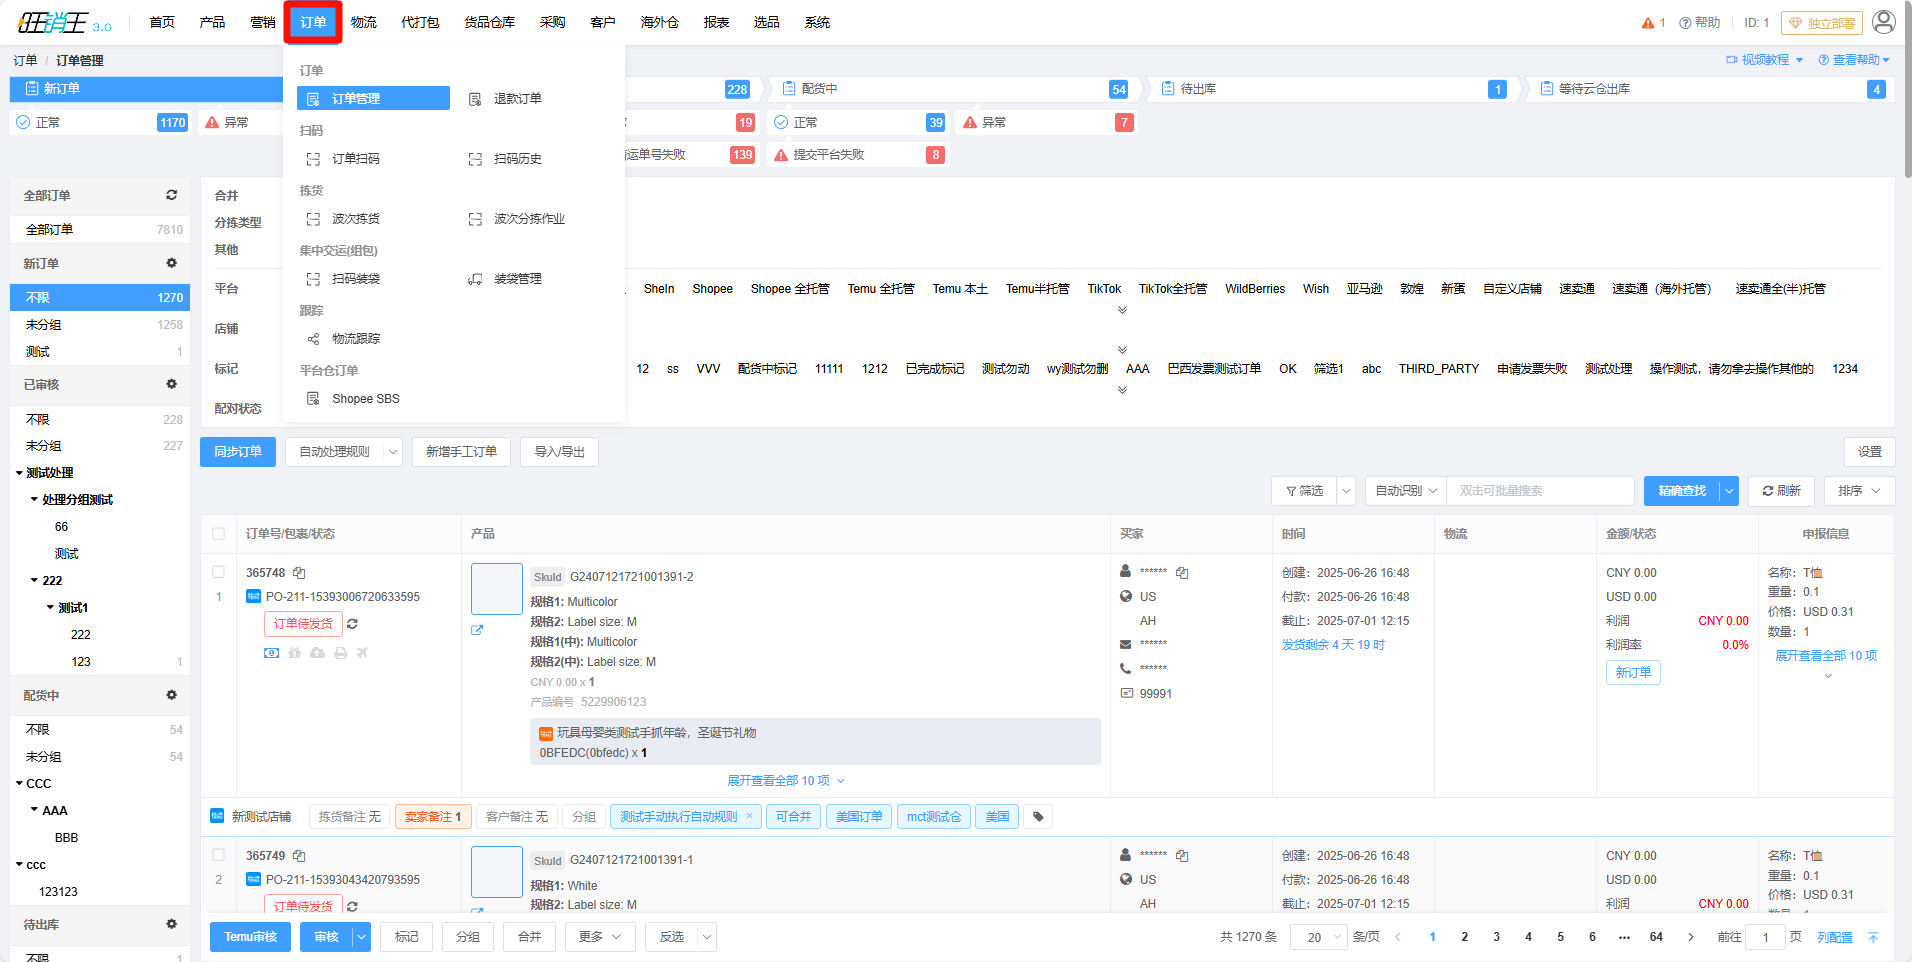Image resolution: width=1912 pixels, height=962 pixels.
Task: Refresh status of order 365748
Action: pyautogui.click(x=352, y=624)
